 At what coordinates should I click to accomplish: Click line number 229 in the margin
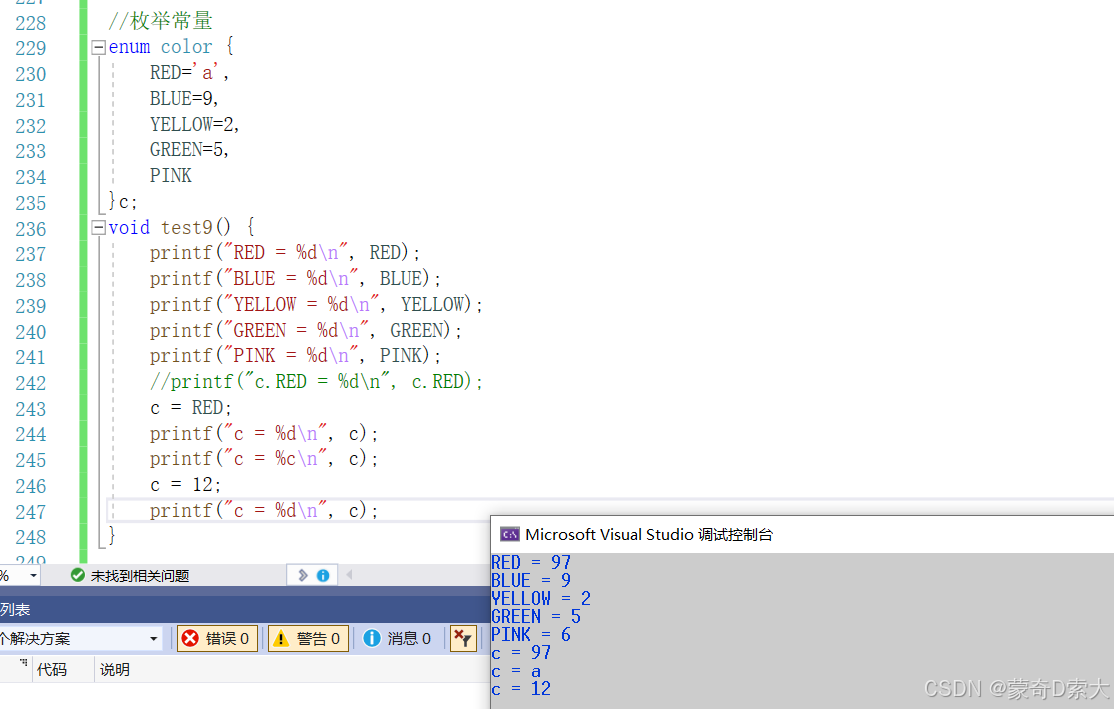[x=31, y=48]
